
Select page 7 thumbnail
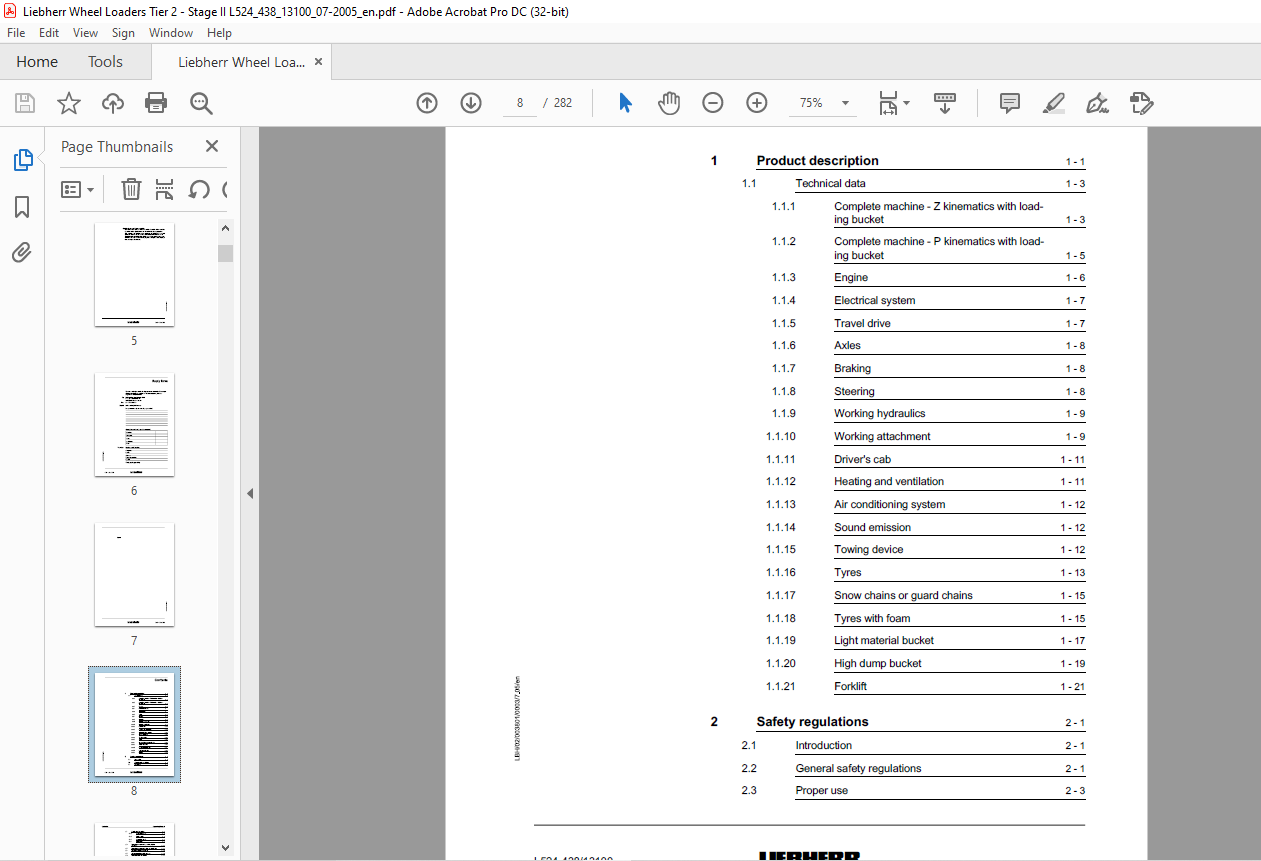(134, 575)
